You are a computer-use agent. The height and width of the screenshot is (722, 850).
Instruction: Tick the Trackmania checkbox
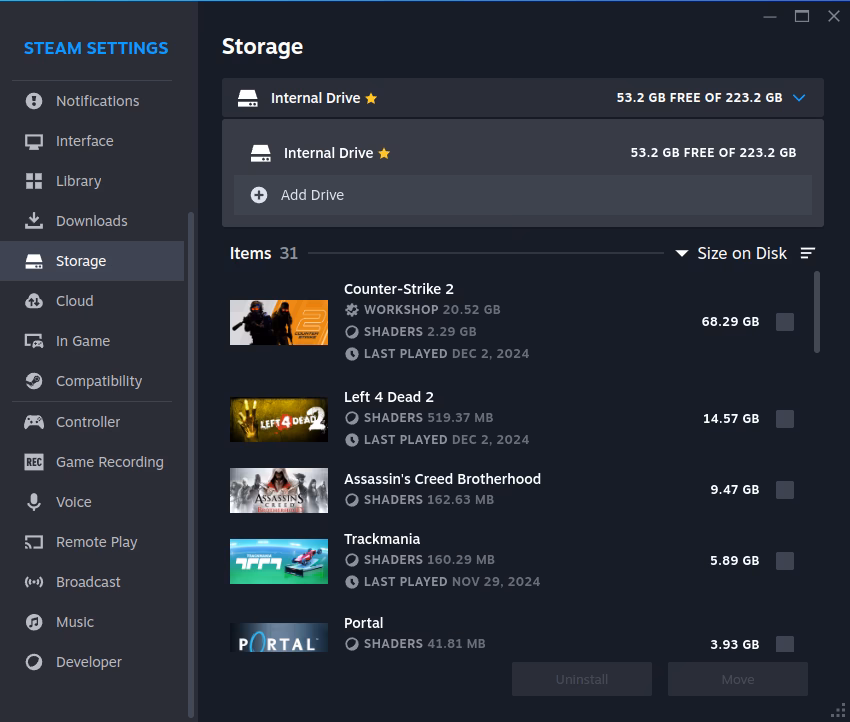pos(784,561)
